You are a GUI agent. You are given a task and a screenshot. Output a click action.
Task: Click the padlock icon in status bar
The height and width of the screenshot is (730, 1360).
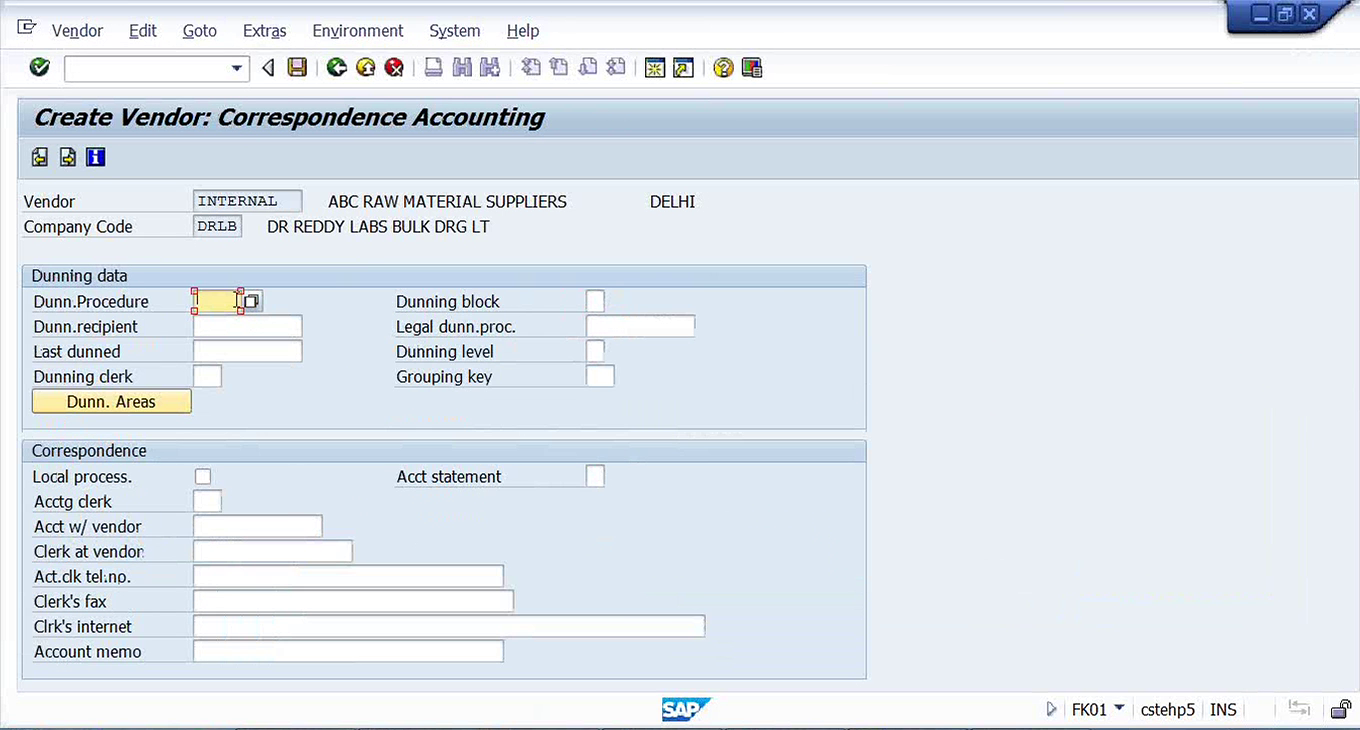[x=1341, y=709]
